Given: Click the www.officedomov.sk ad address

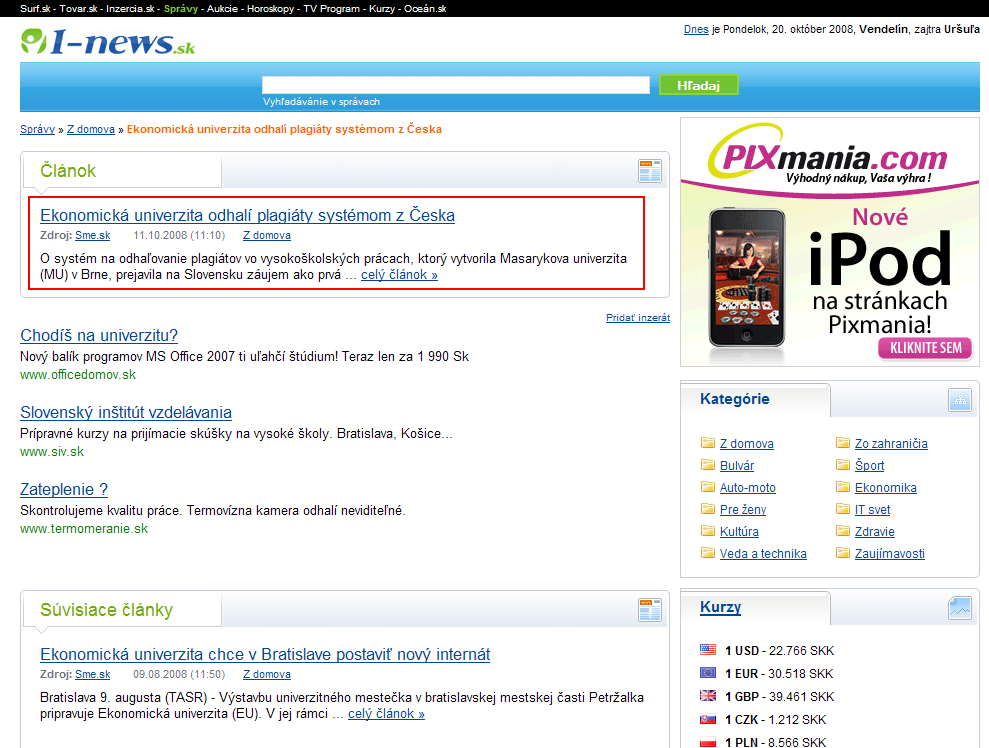Looking at the screenshot, I should point(78,375).
